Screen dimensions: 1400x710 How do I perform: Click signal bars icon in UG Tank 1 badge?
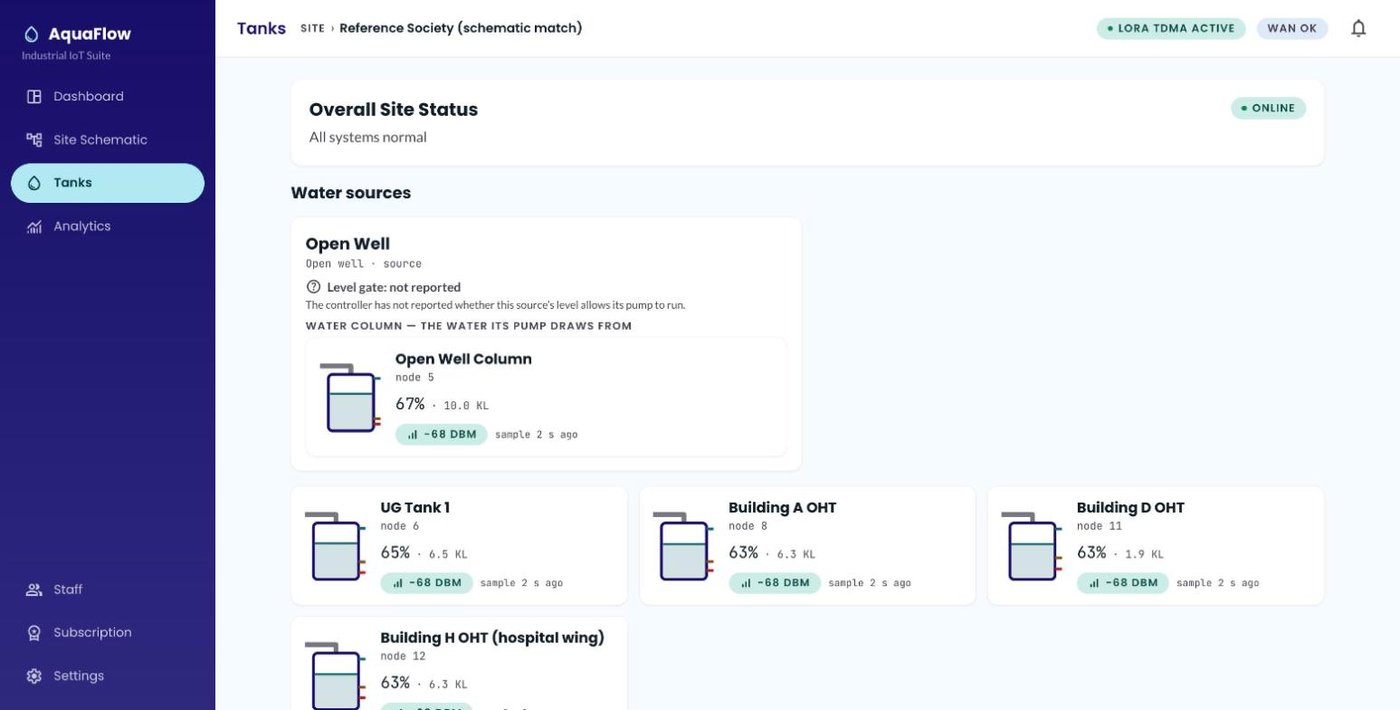point(398,583)
